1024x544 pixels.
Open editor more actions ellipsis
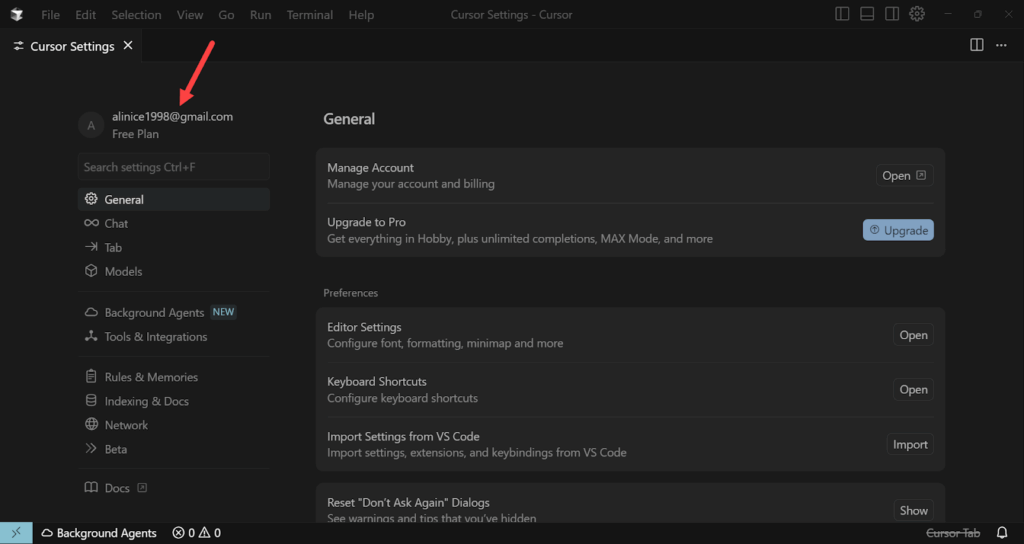[x=1001, y=45]
